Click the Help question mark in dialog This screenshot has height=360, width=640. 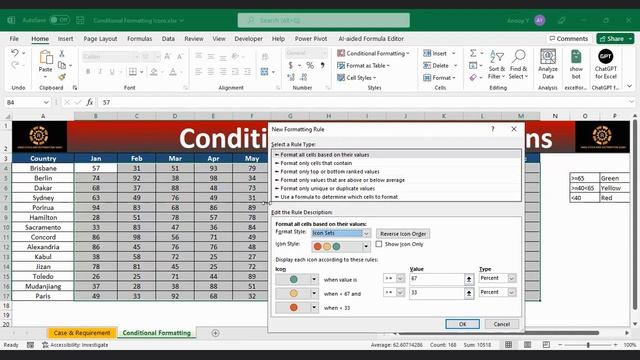pos(493,129)
